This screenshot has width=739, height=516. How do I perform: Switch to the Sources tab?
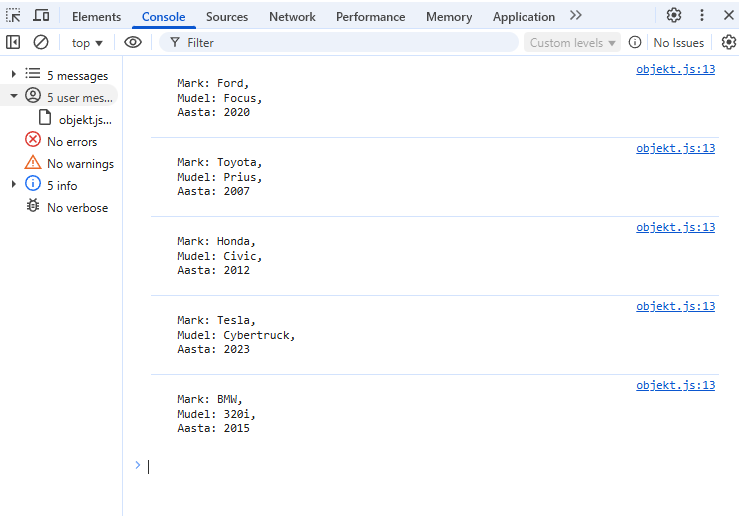click(227, 17)
